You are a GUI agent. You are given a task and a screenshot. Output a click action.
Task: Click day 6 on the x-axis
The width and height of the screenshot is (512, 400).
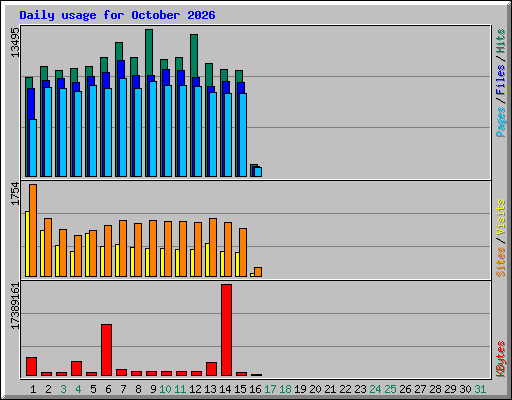coord(108,389)
